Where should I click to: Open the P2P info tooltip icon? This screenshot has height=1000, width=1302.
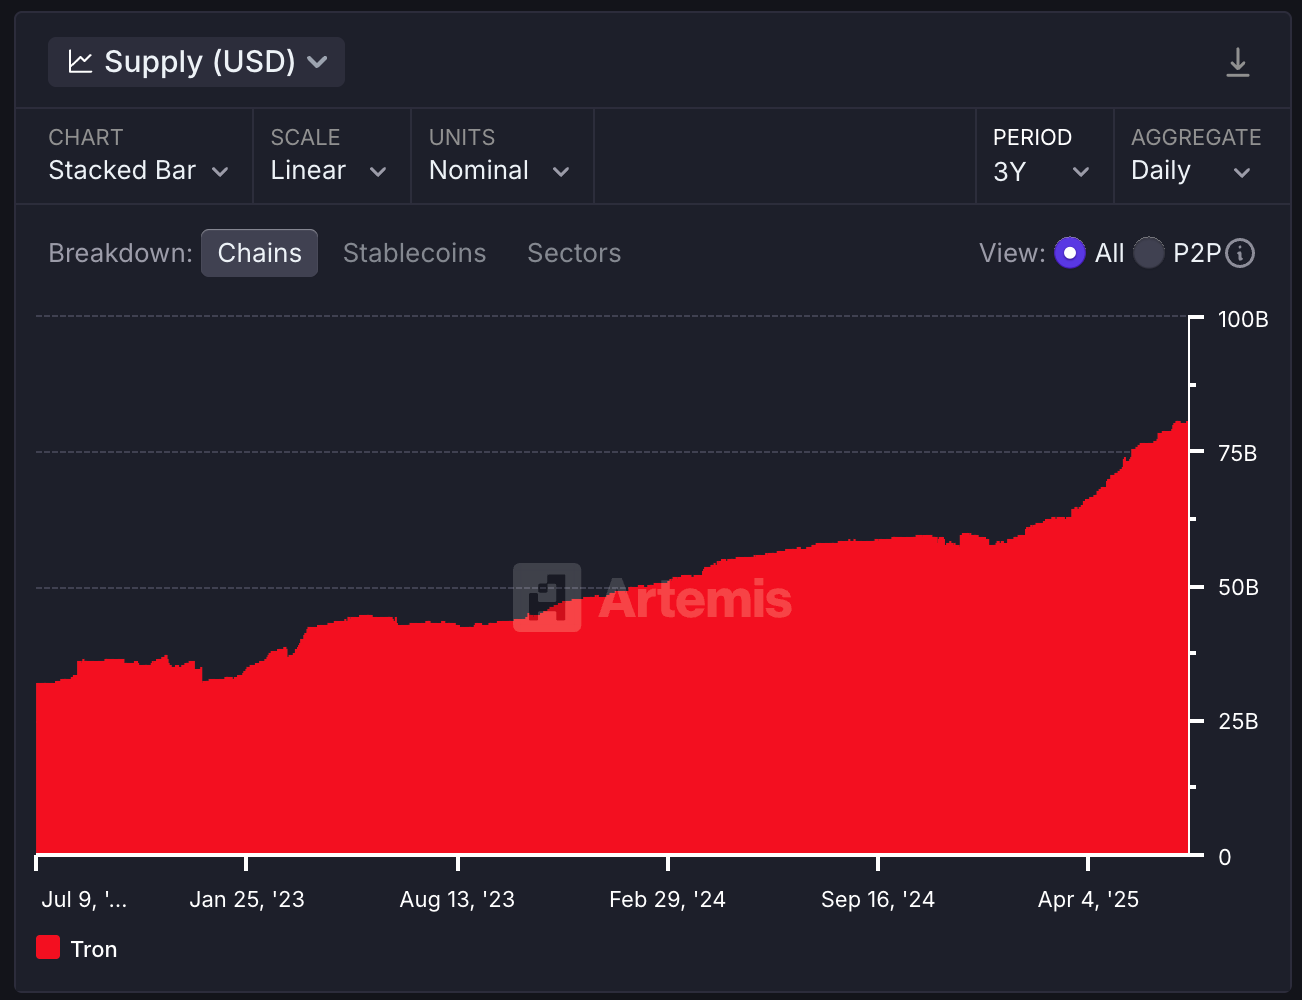(1240, 253)
